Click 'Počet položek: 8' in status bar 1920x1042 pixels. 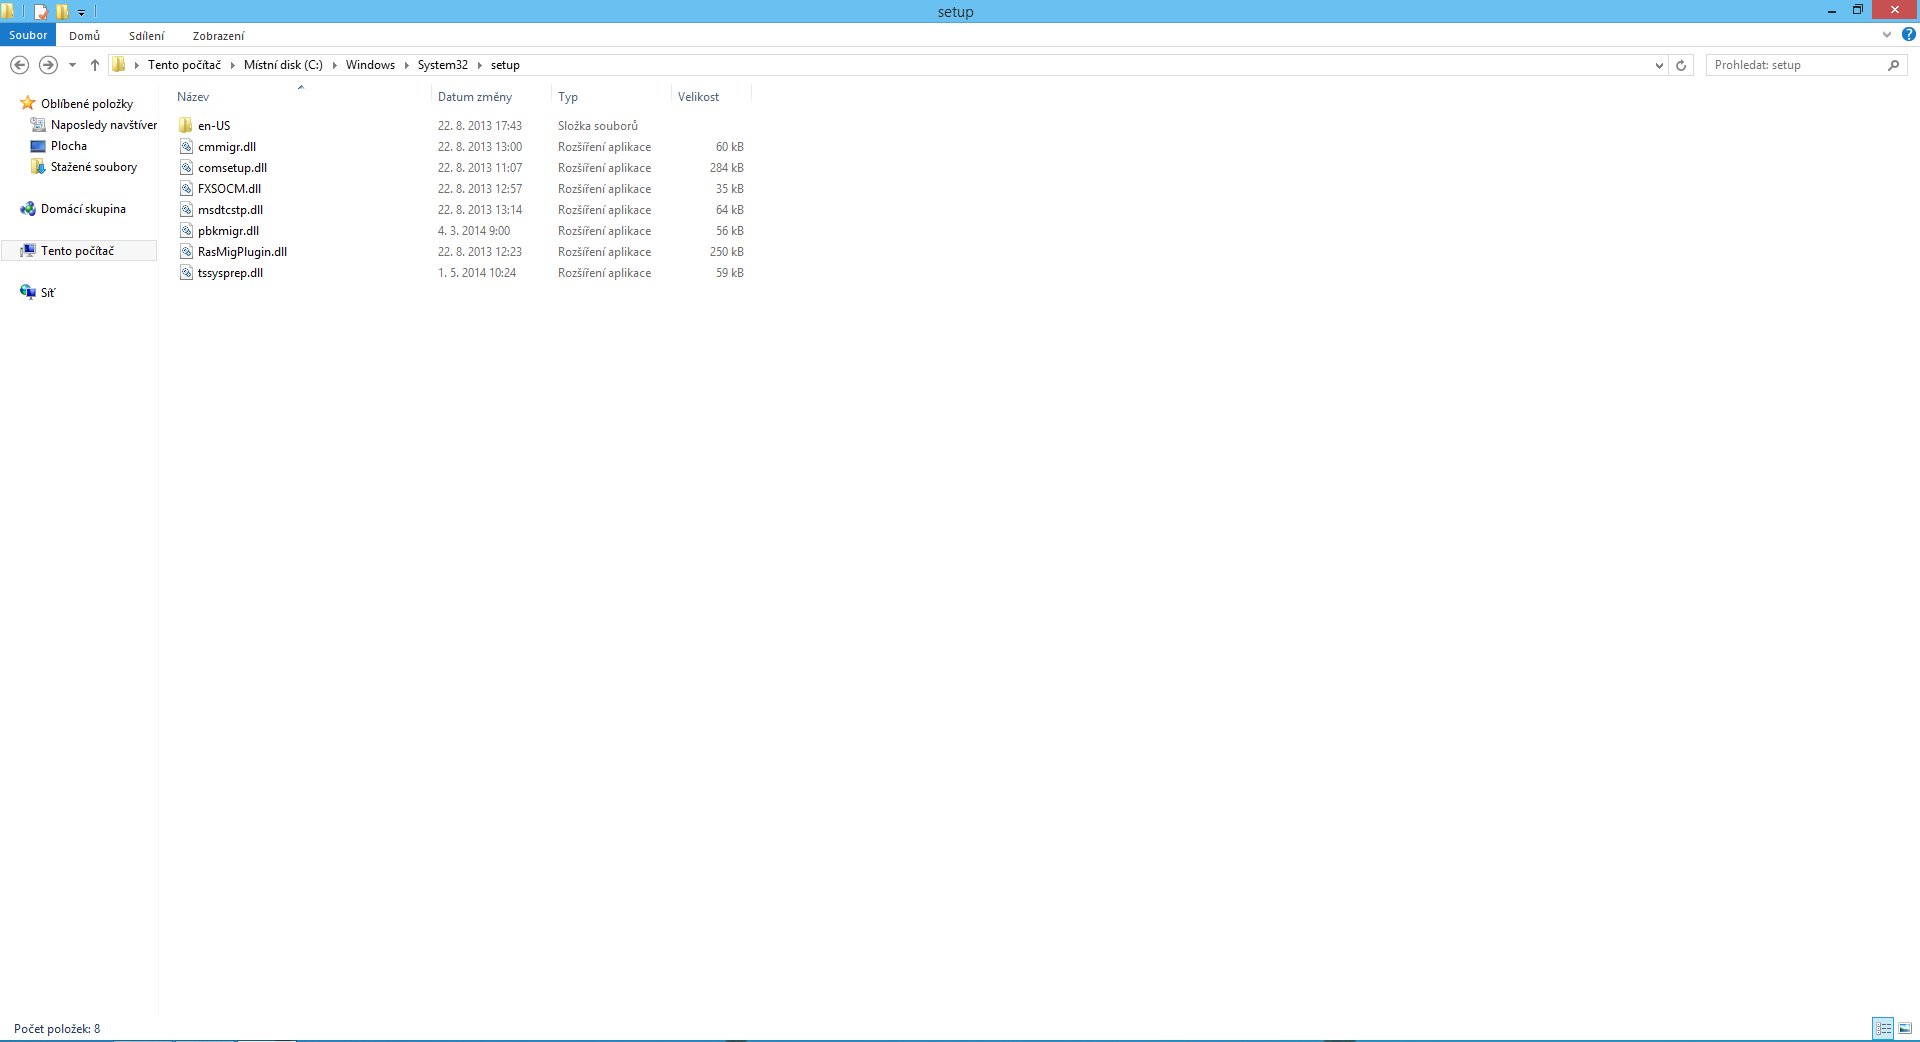click(x=57, y=1029)
